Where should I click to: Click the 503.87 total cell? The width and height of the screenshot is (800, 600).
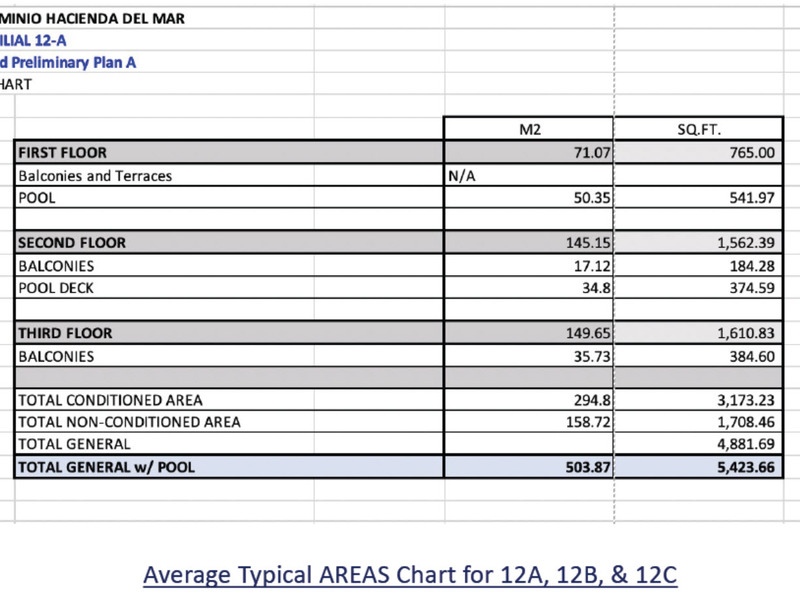pyautogui.click(x=529, y=466)
